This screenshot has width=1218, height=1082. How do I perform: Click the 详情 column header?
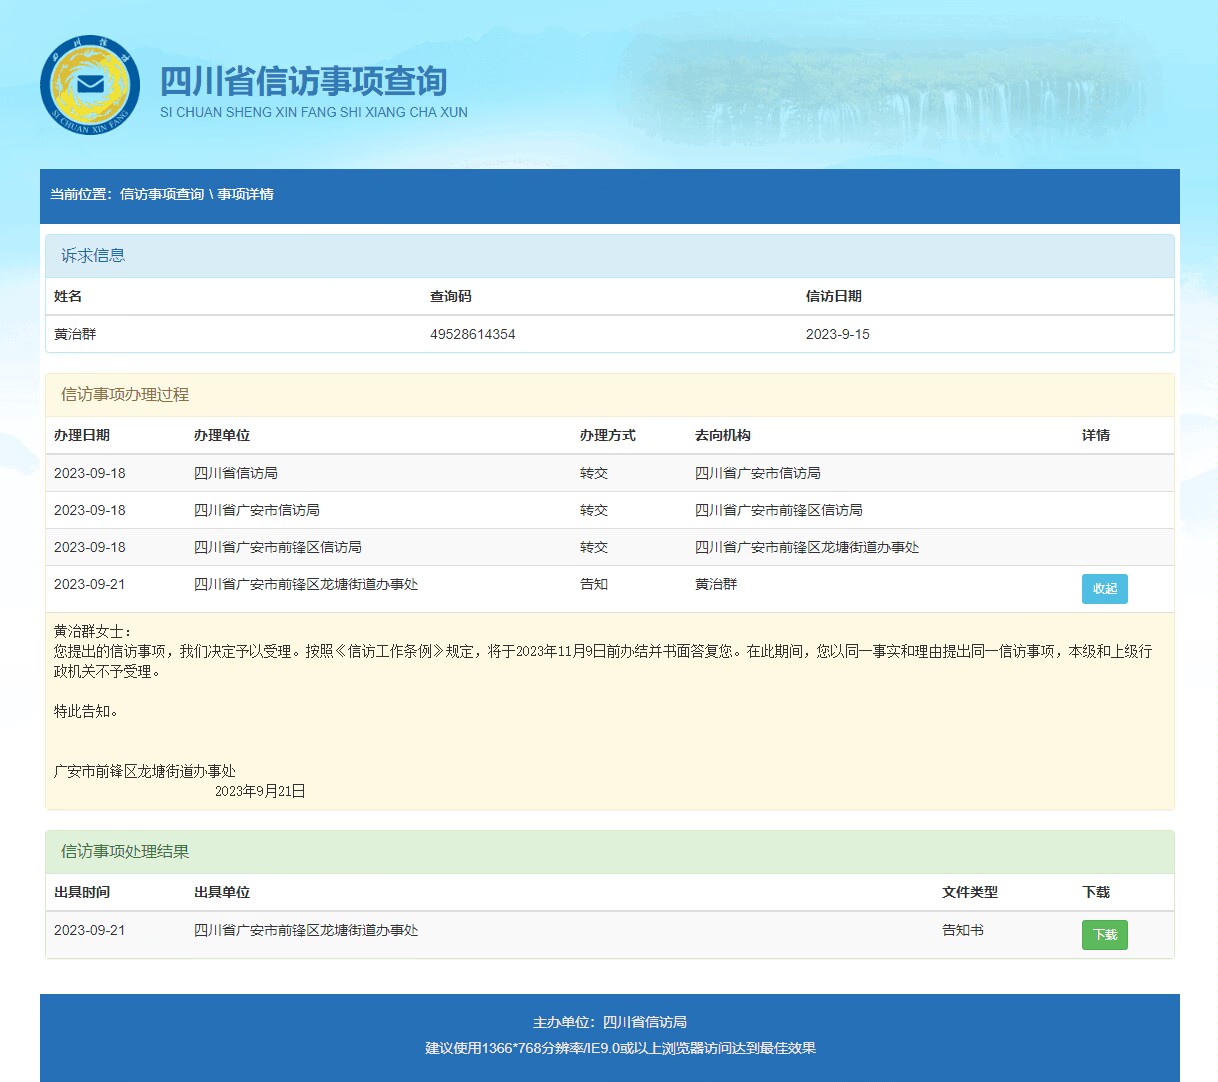tap(1095, 435)
